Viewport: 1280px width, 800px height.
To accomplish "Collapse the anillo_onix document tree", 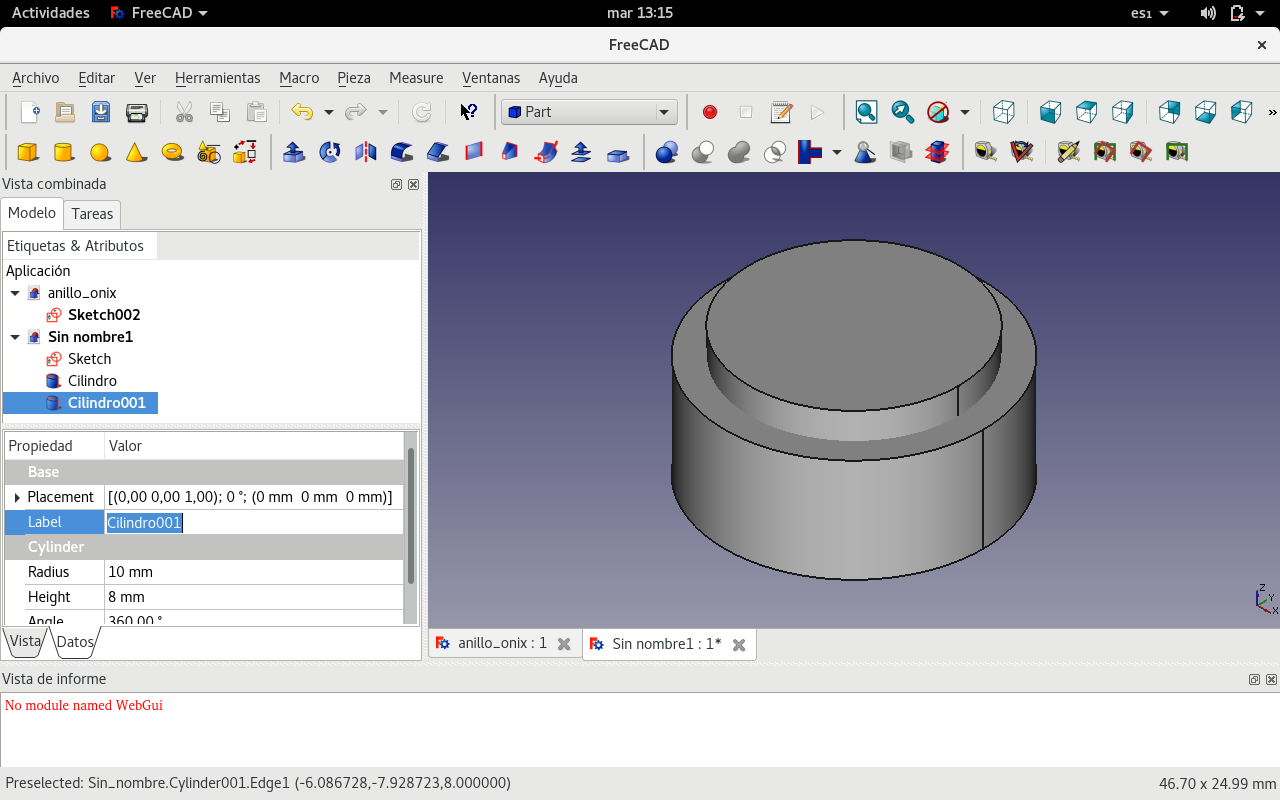I will [15, 293].
